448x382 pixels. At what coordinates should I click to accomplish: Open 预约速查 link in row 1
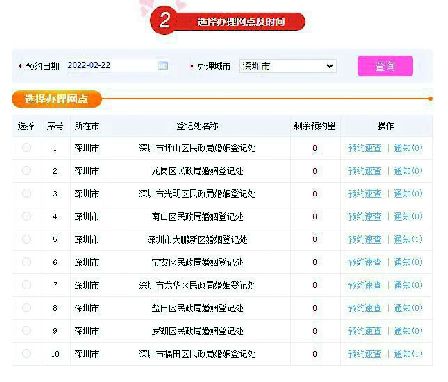(x=364, y=148)
